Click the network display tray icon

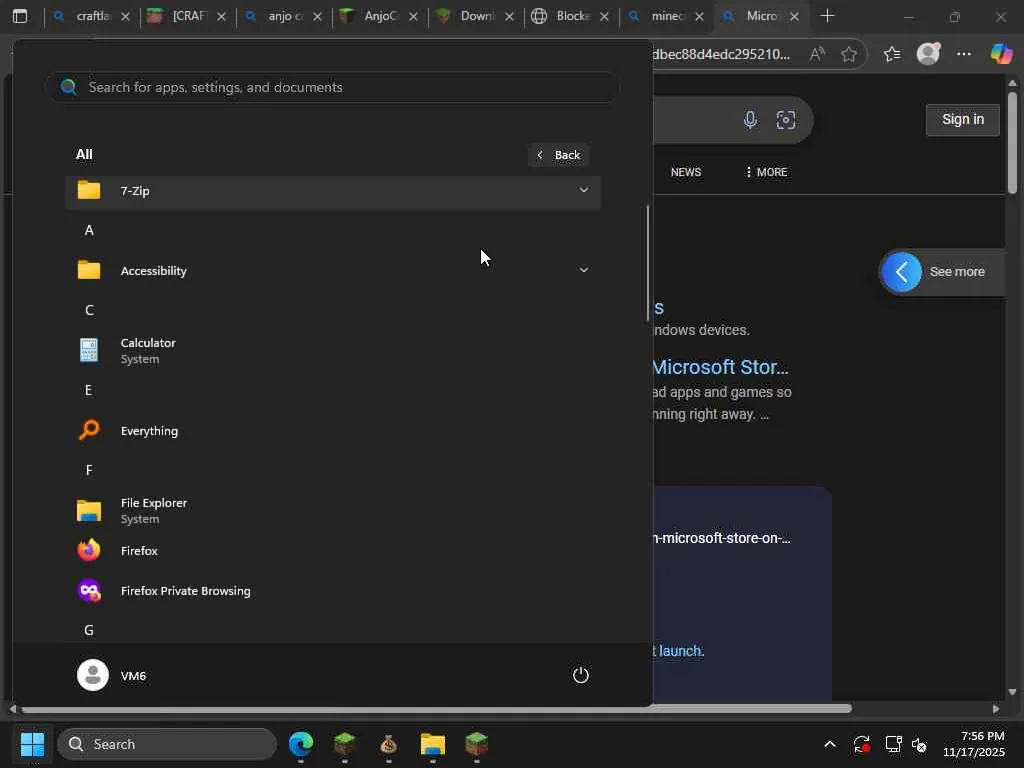pyautogui.click(x=892, y=744)
